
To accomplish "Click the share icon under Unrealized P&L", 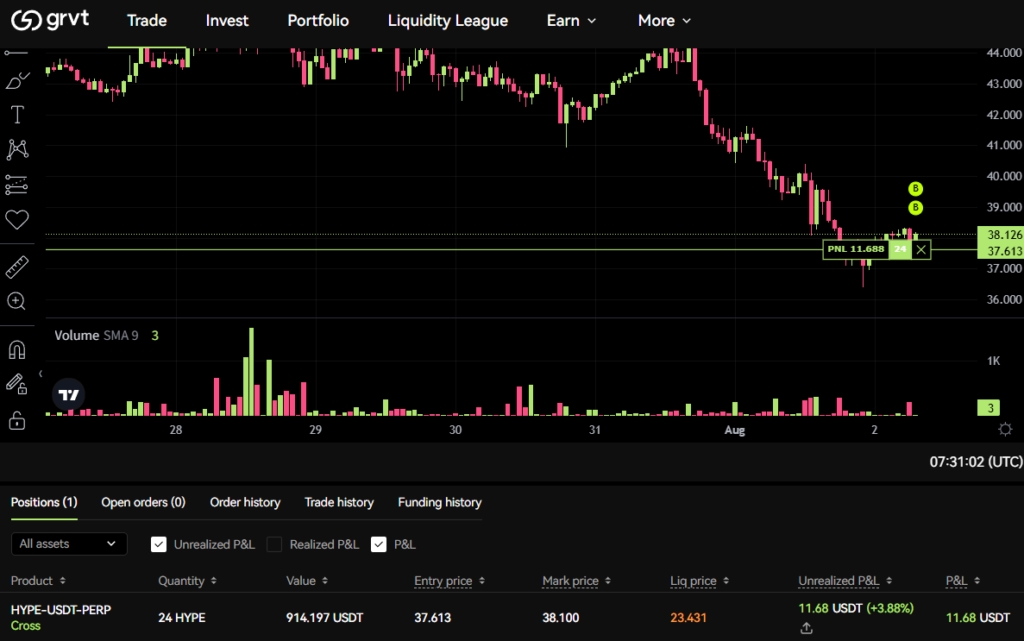I will (807, 628).
